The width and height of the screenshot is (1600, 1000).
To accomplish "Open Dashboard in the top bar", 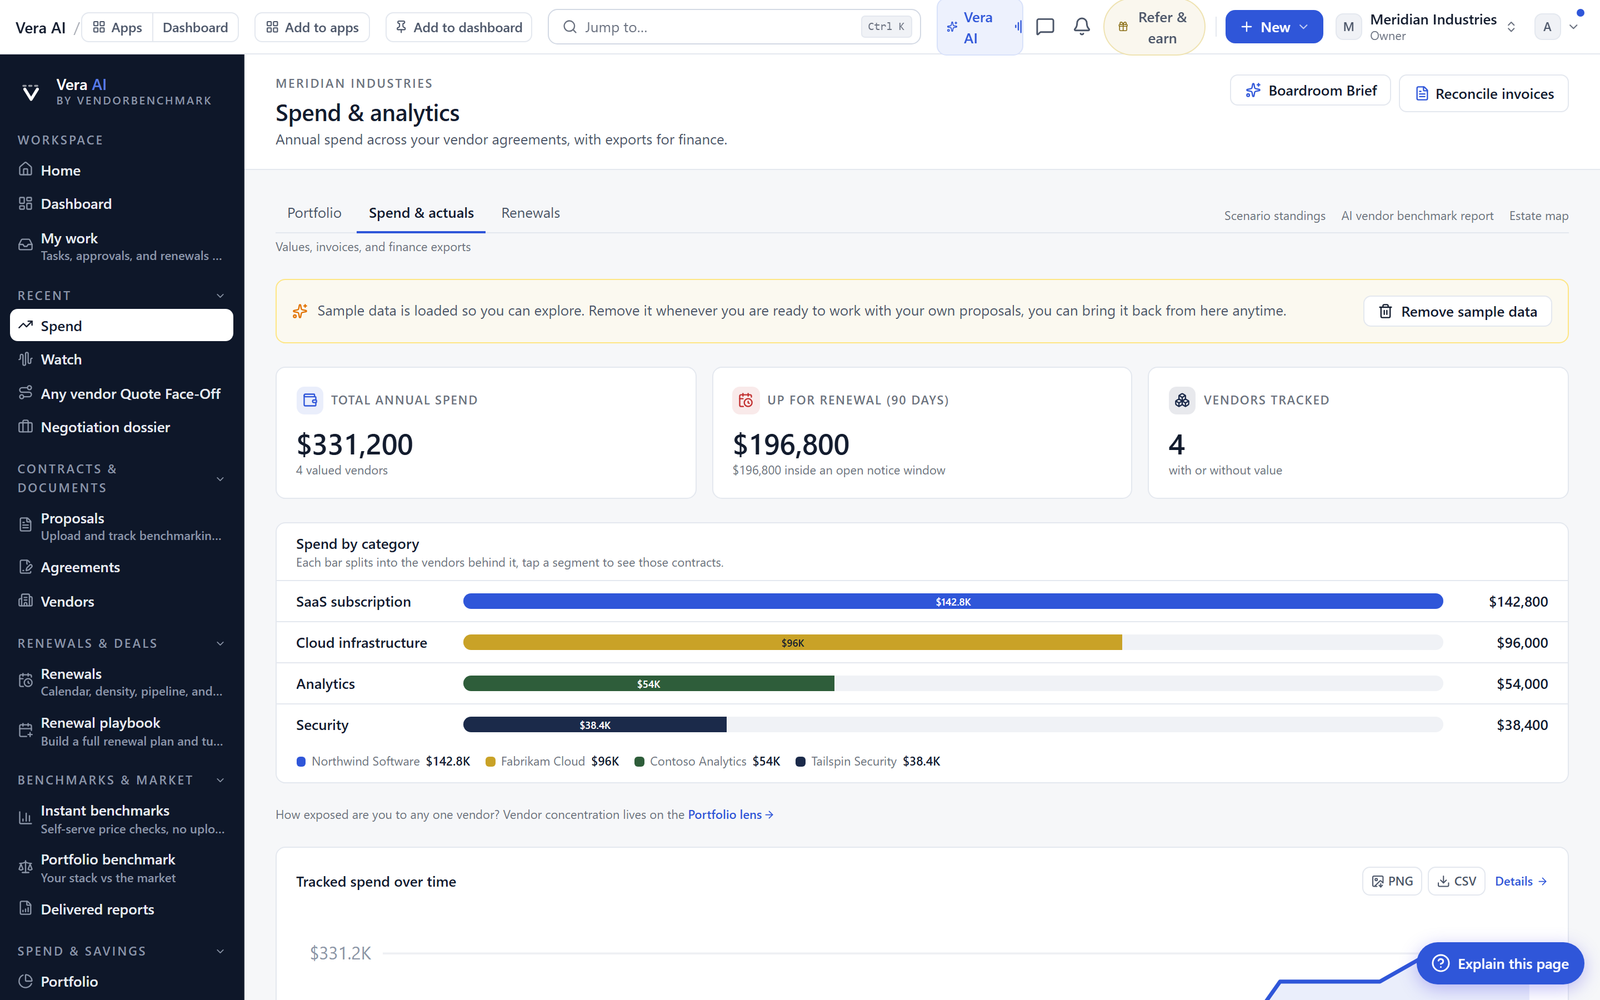I will pos(195,27).
